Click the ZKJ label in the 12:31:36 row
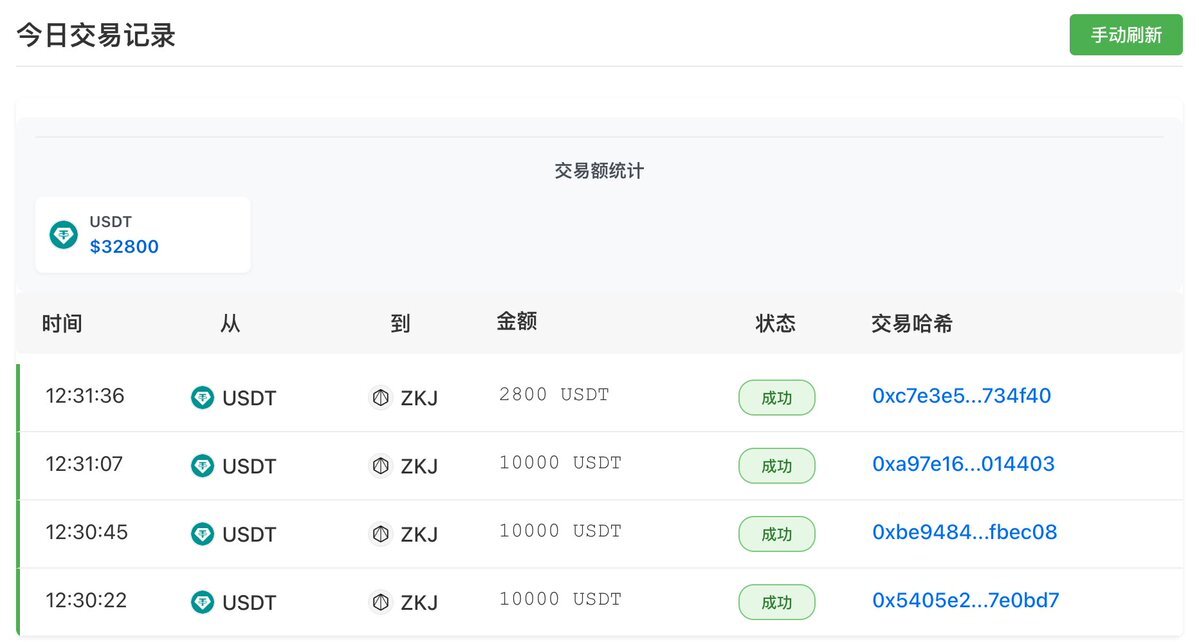The height and width of the screenshot is (642, 1199). click(419, 398)
